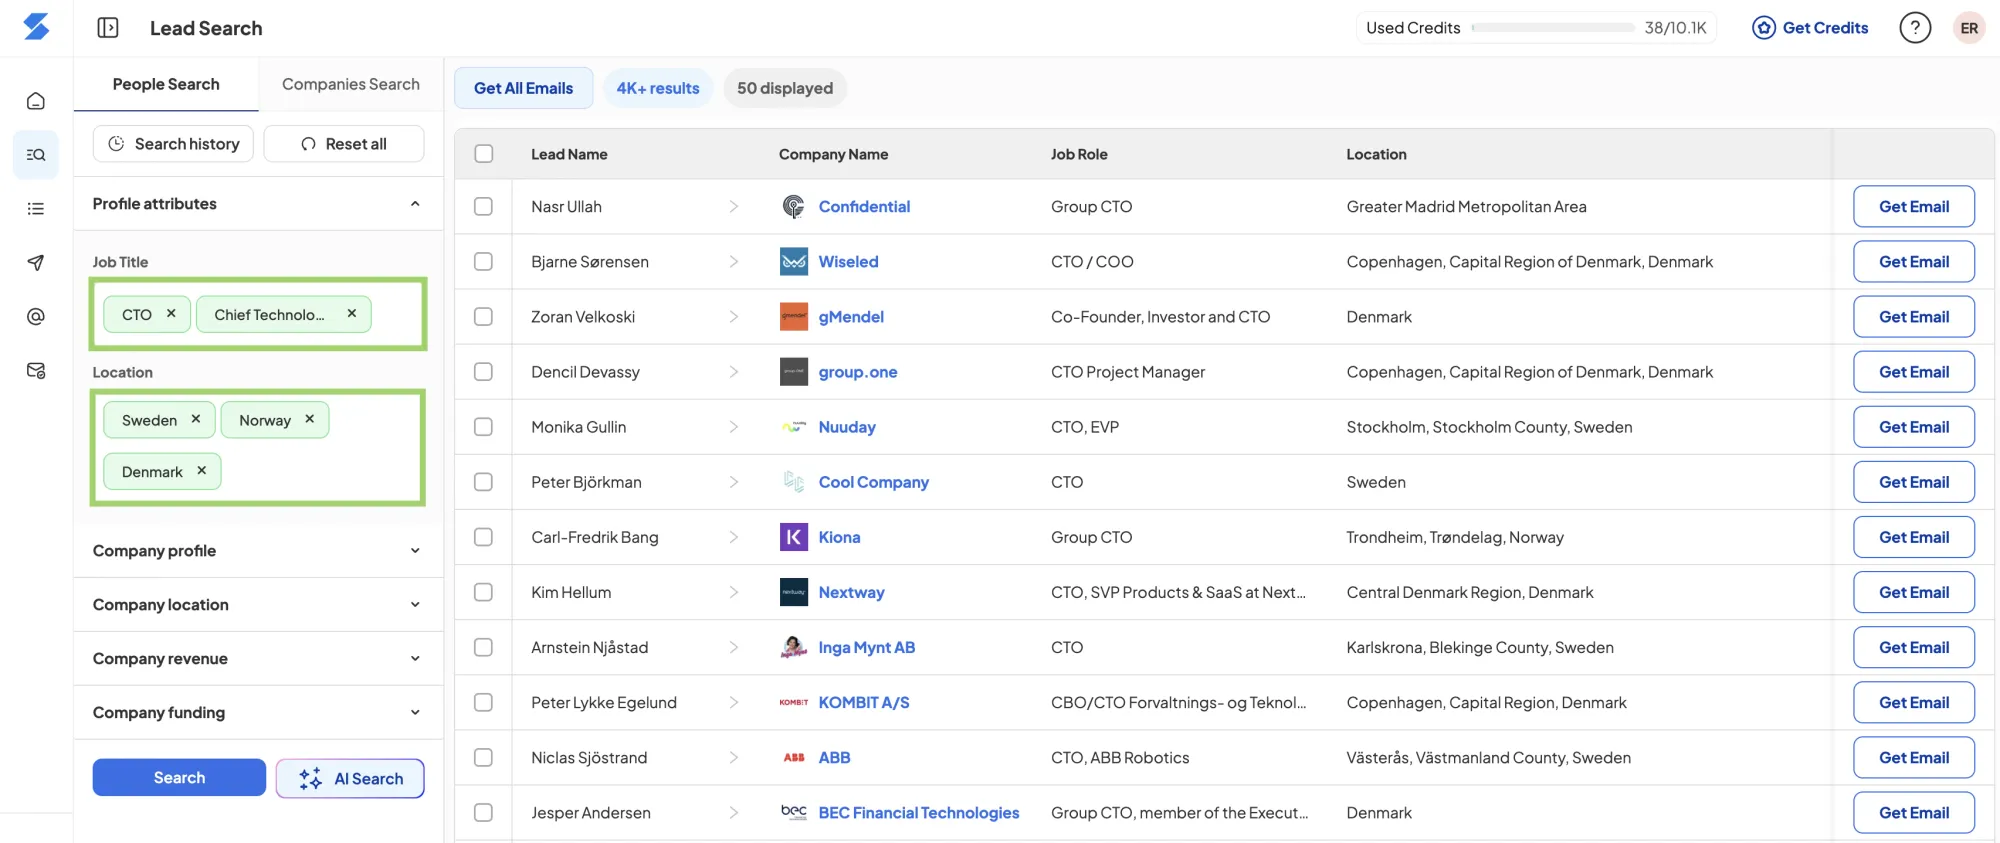Open the home icon in the sidebar
The height and width of the screenshot is (843, 2000).
point(36,101)
